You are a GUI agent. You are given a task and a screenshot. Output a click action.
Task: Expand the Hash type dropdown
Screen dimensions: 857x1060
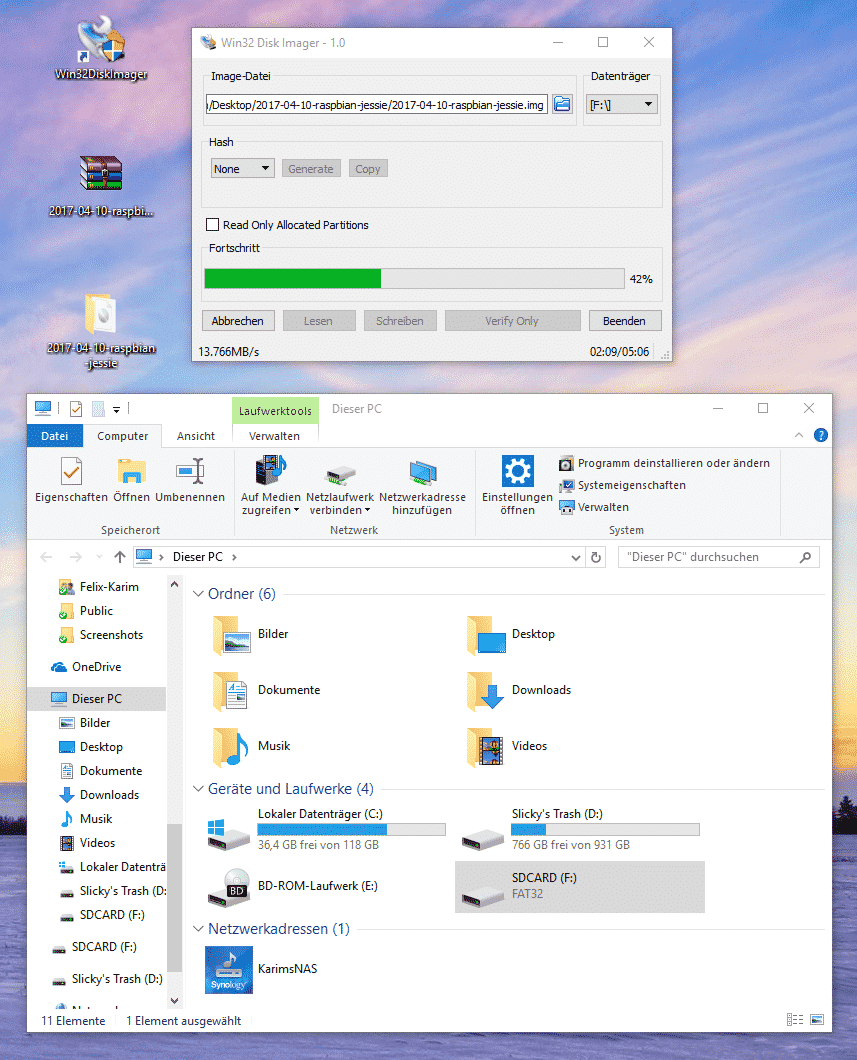pyautogui.click(x=242, y=169)
